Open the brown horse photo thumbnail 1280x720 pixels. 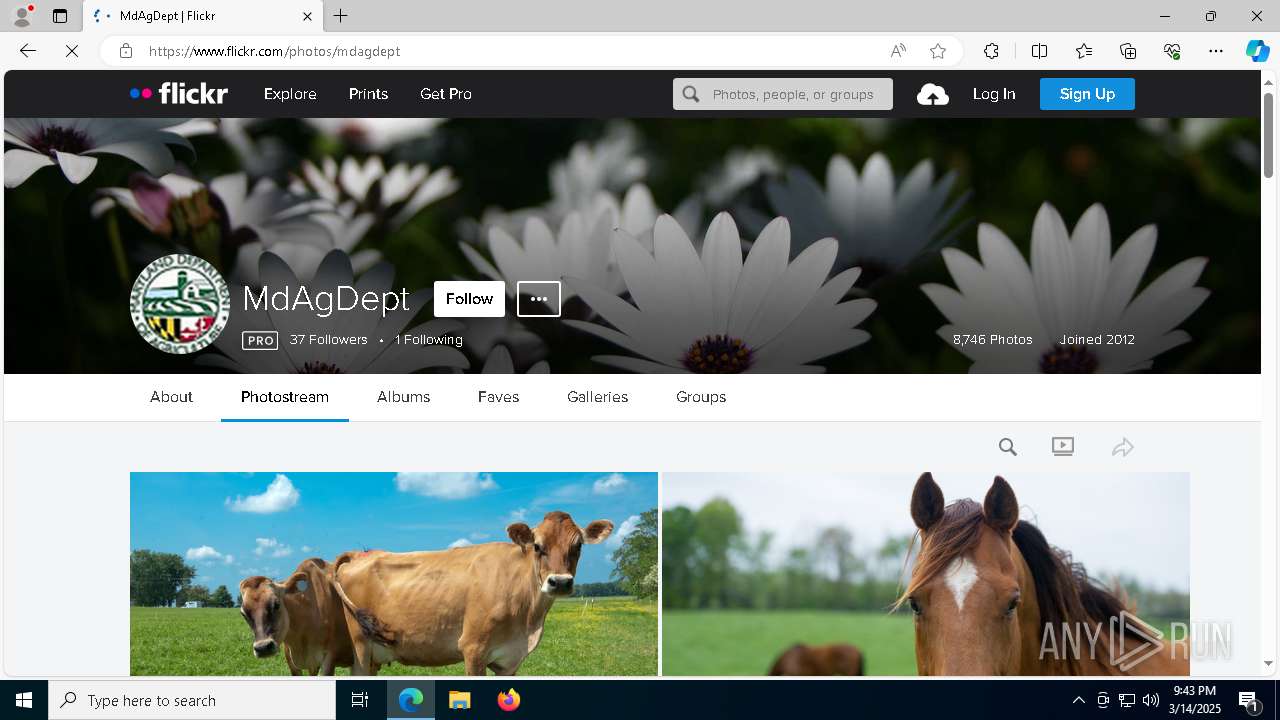click(x=926, y=574)
